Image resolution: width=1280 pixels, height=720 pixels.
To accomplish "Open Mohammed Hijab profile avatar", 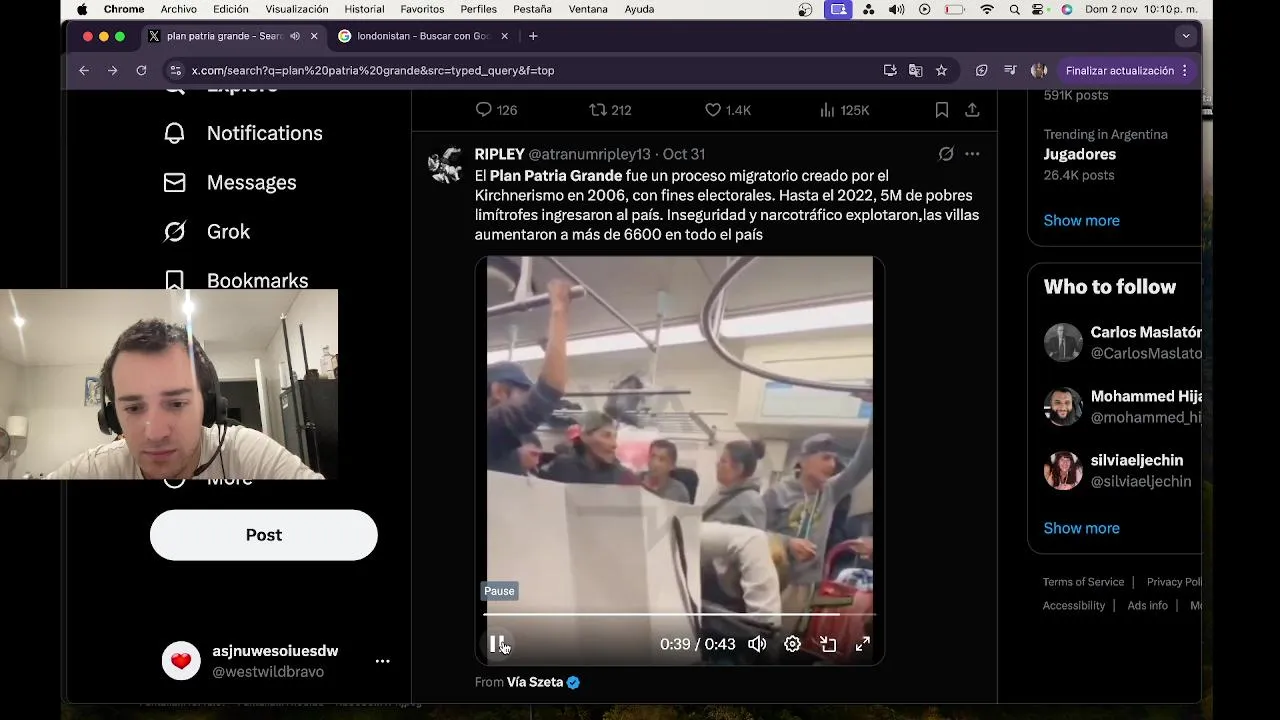I will pos(1063,406).
